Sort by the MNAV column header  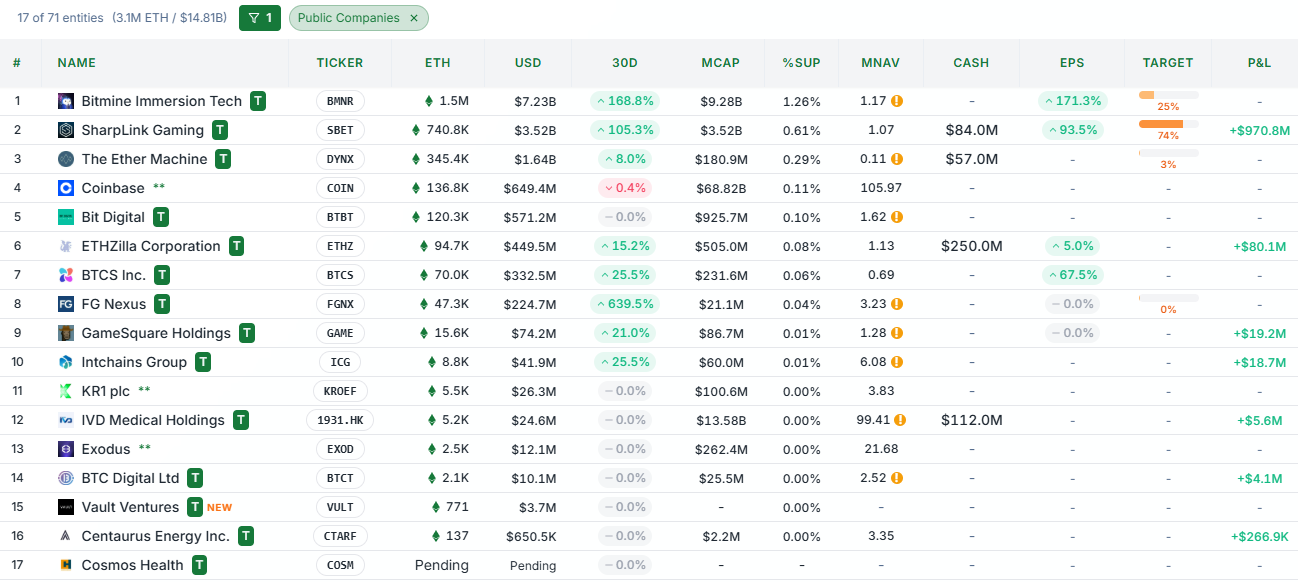tap(880, 63)
